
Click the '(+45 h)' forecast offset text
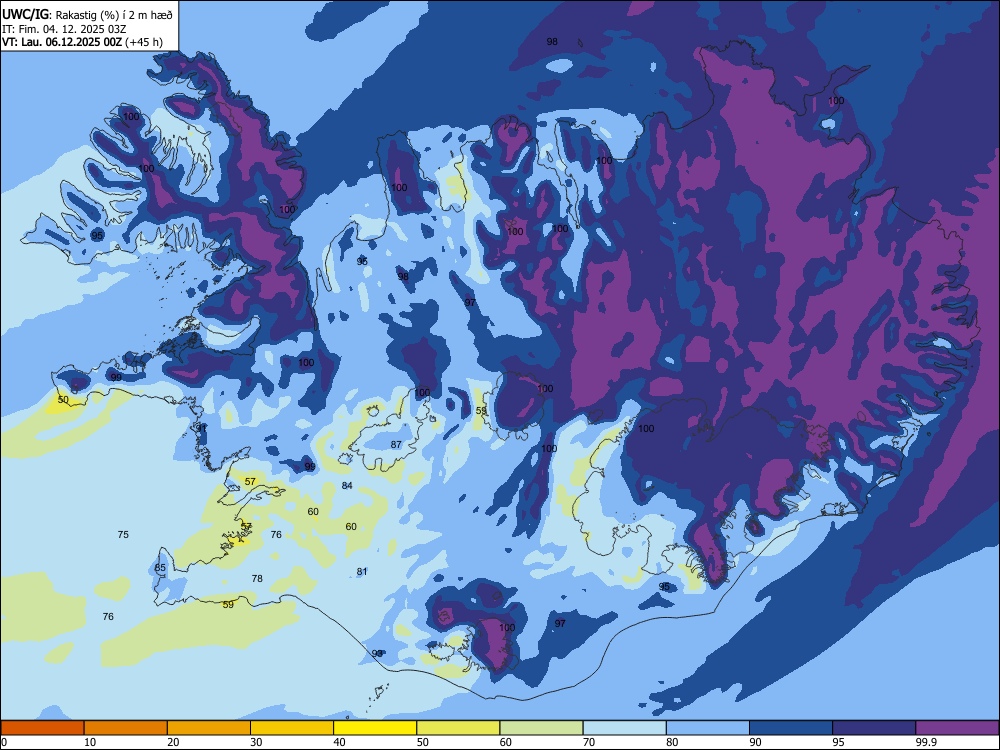(144, 42)
